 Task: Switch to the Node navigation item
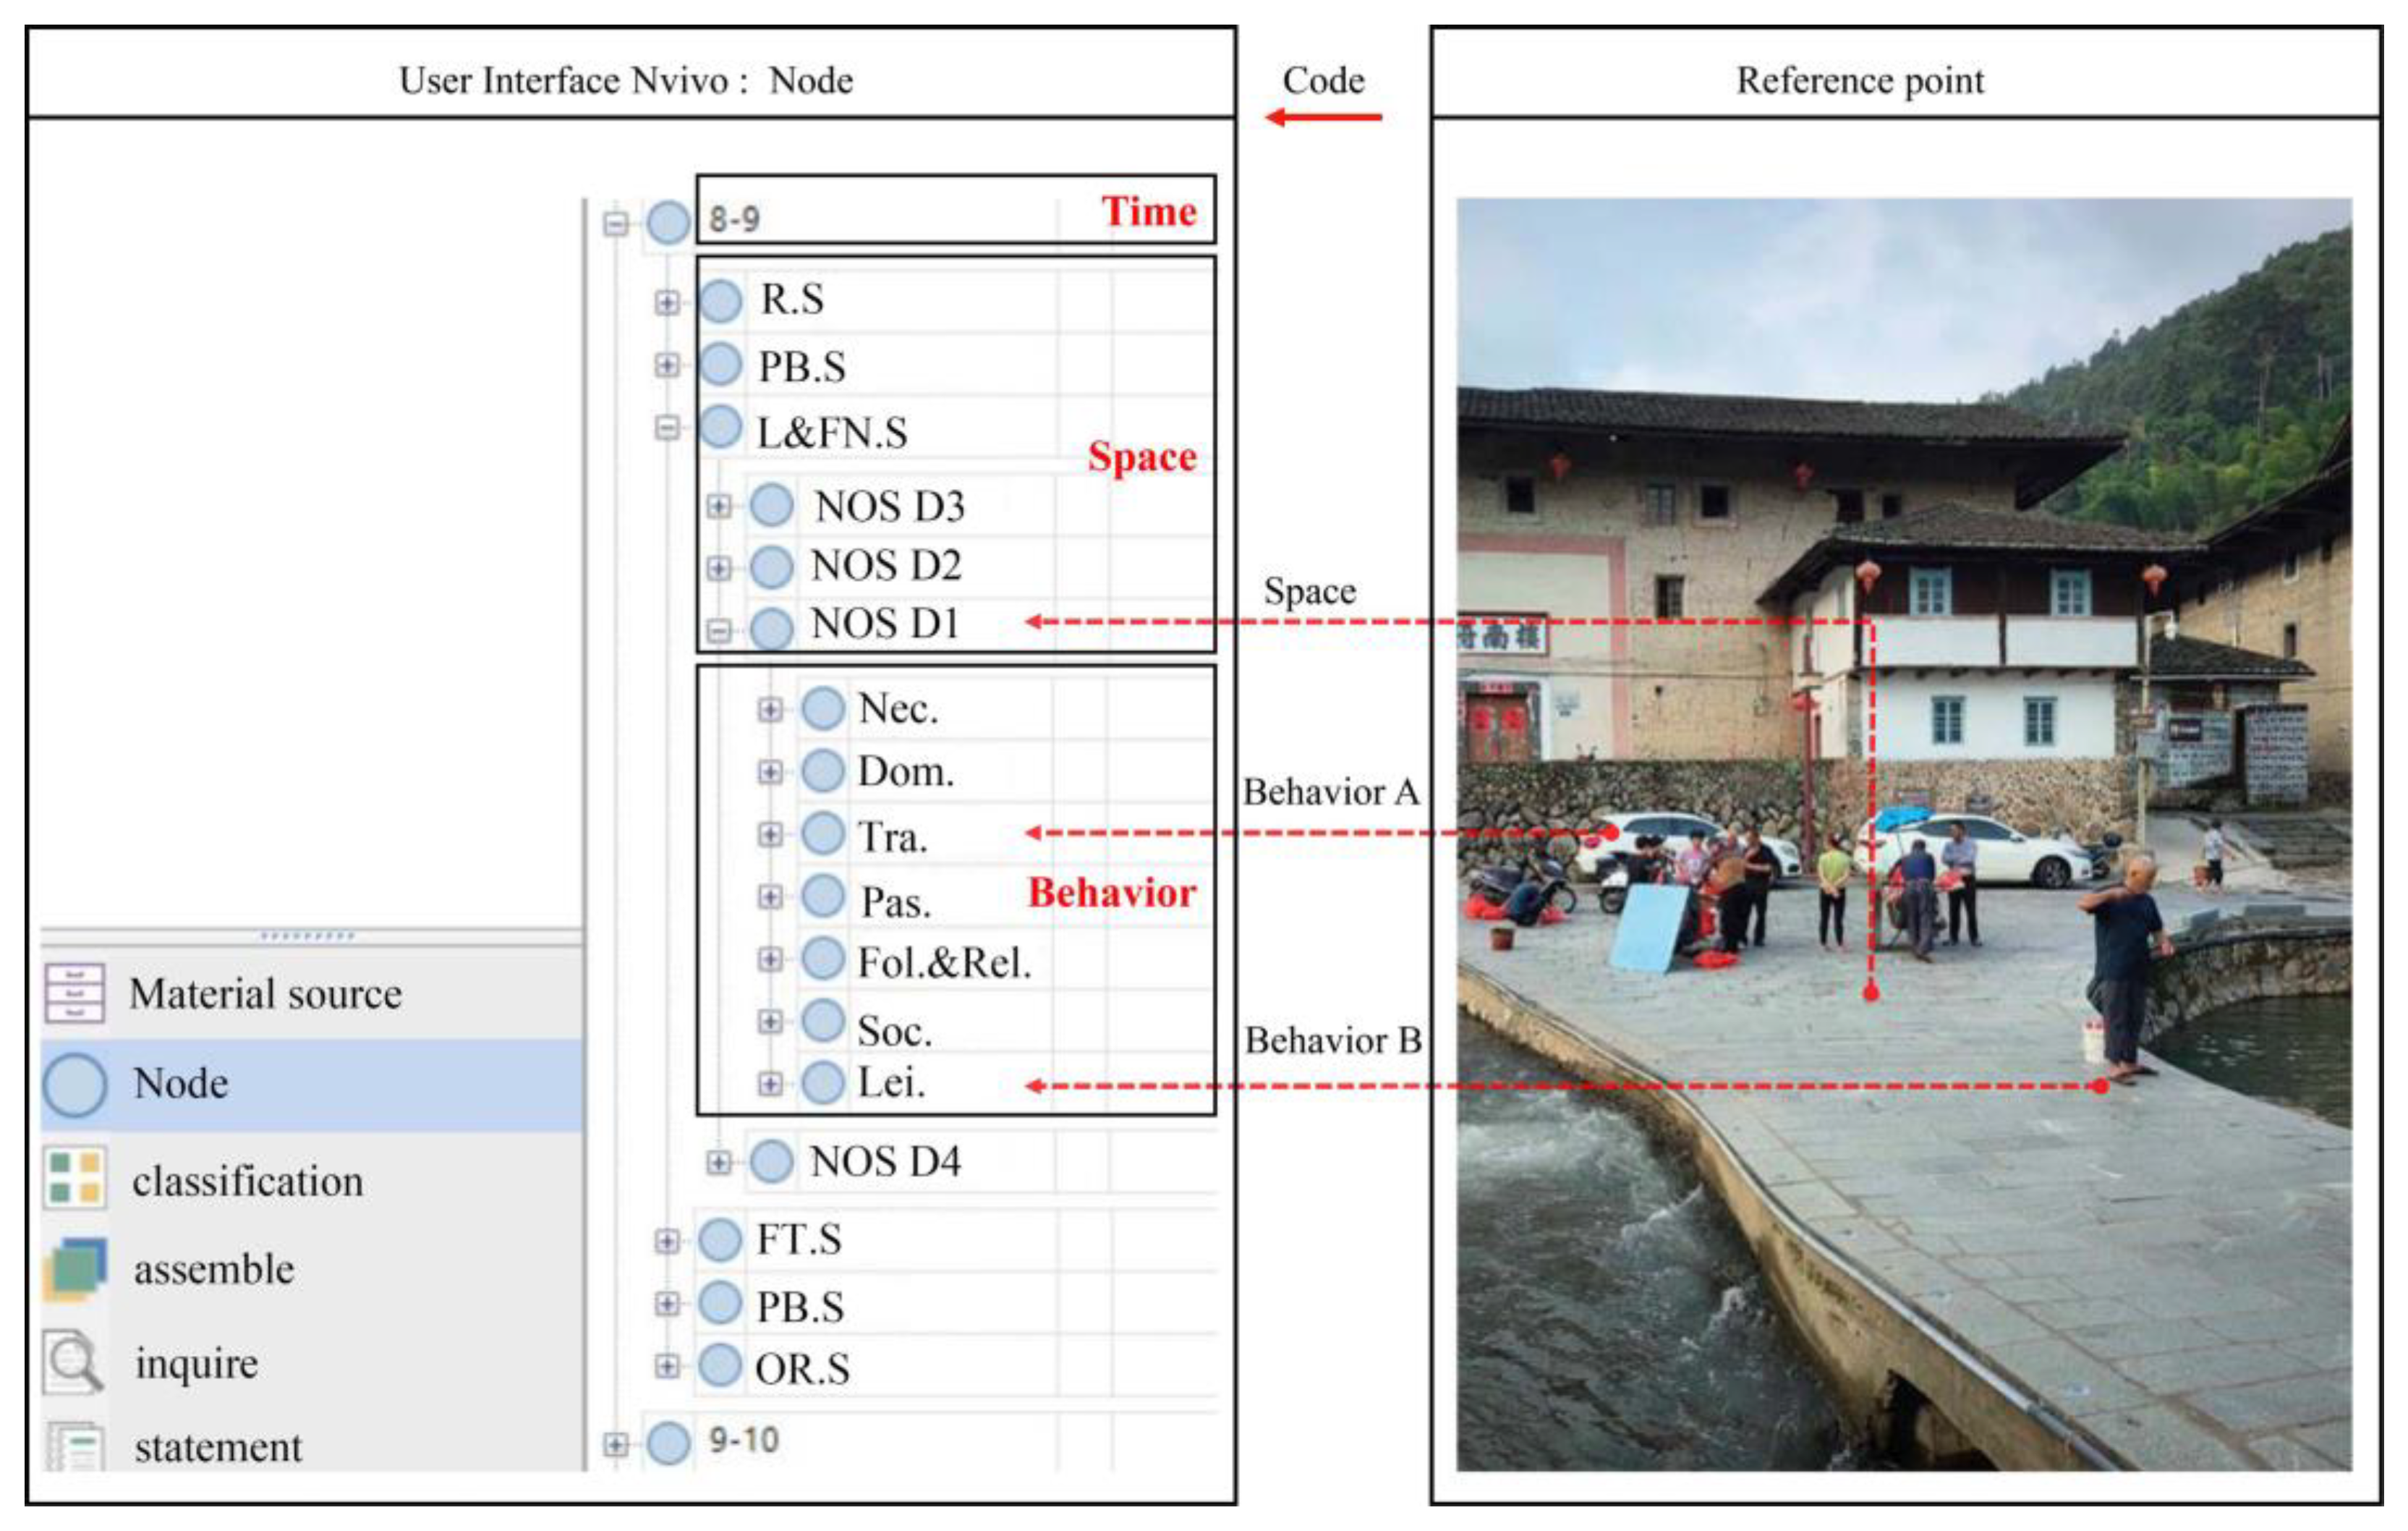point(180,1084)
